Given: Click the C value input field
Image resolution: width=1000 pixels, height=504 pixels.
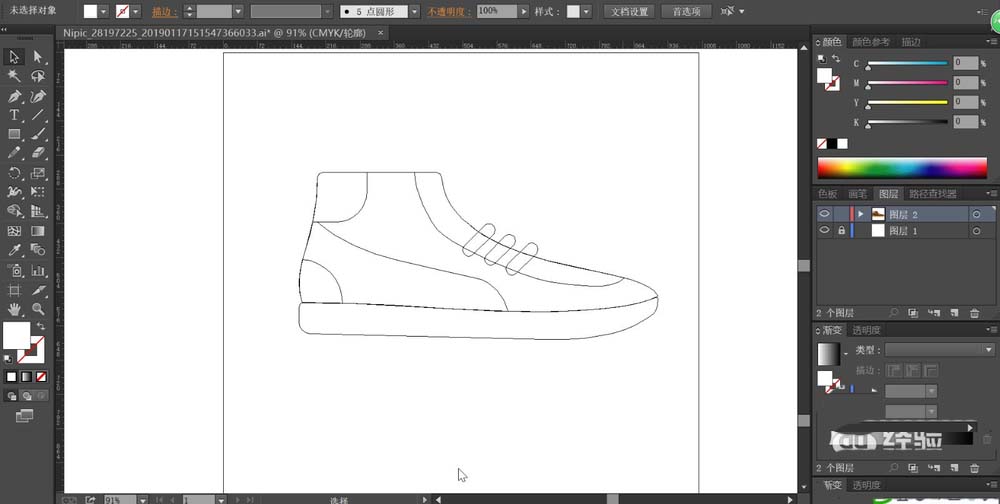Looking at the screenshot, I should coord(964,63).
